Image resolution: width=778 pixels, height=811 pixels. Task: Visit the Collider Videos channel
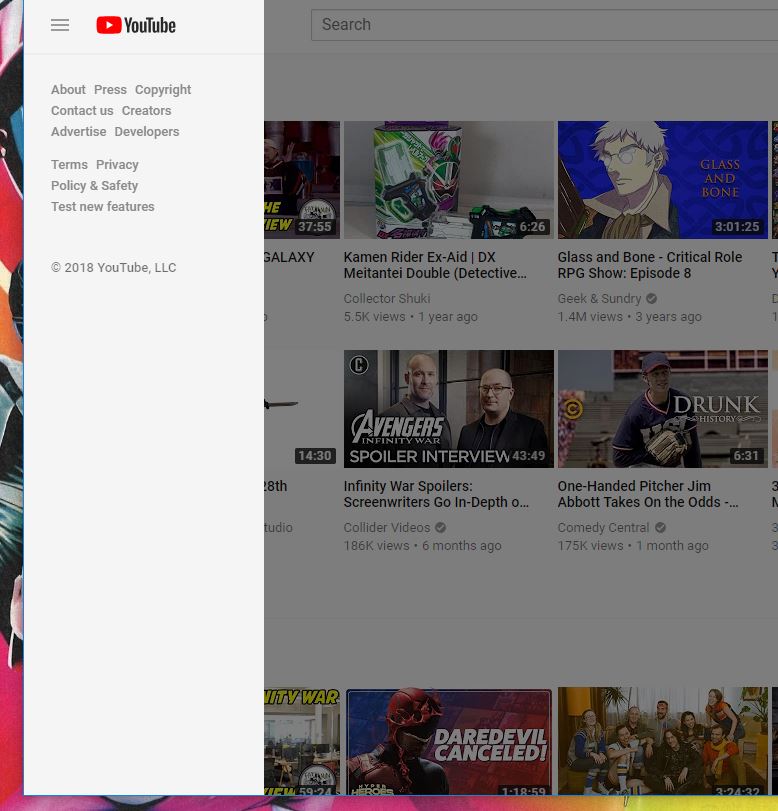click(x=387, y=528)
